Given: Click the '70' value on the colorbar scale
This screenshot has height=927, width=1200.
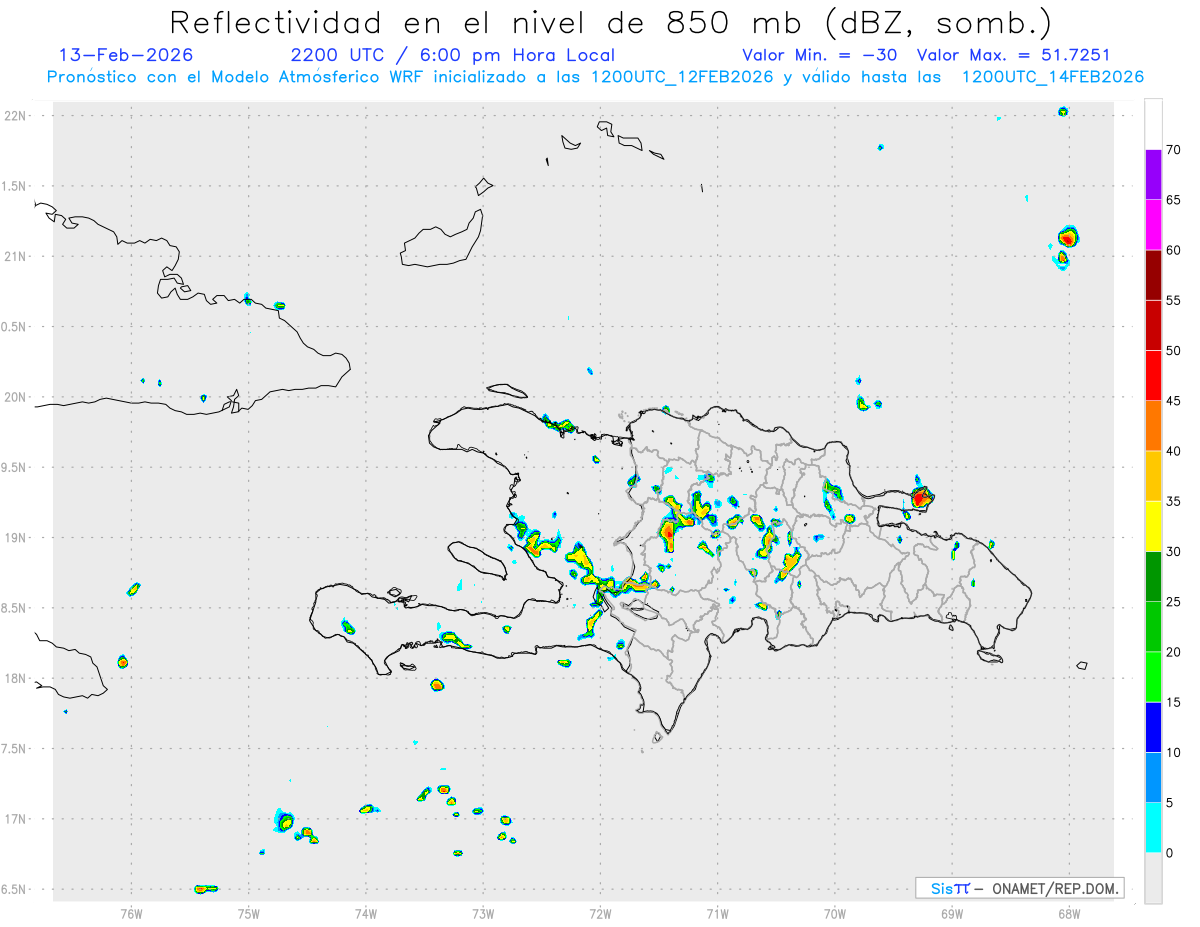Looking at the screenshot, I should pyautogui.click(x=1175, y=150).
